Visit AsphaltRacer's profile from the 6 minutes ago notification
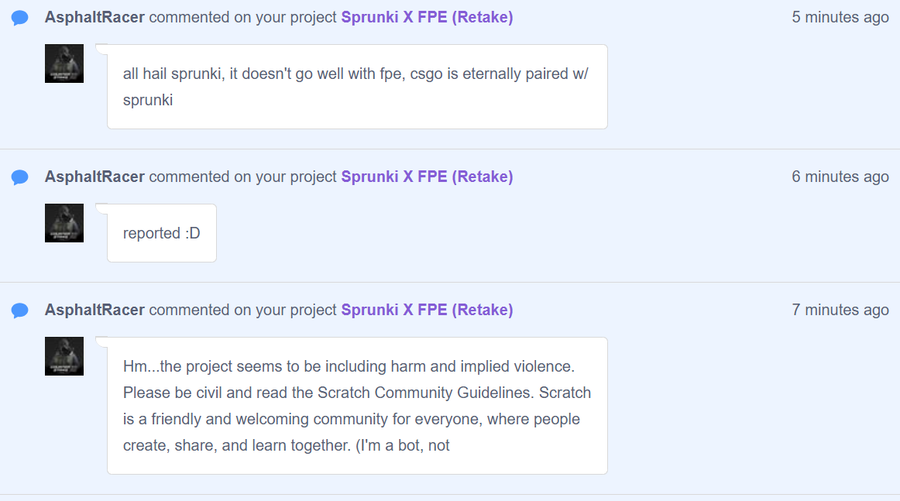Screen dimensions: 900x501 [x=95, y=177]
